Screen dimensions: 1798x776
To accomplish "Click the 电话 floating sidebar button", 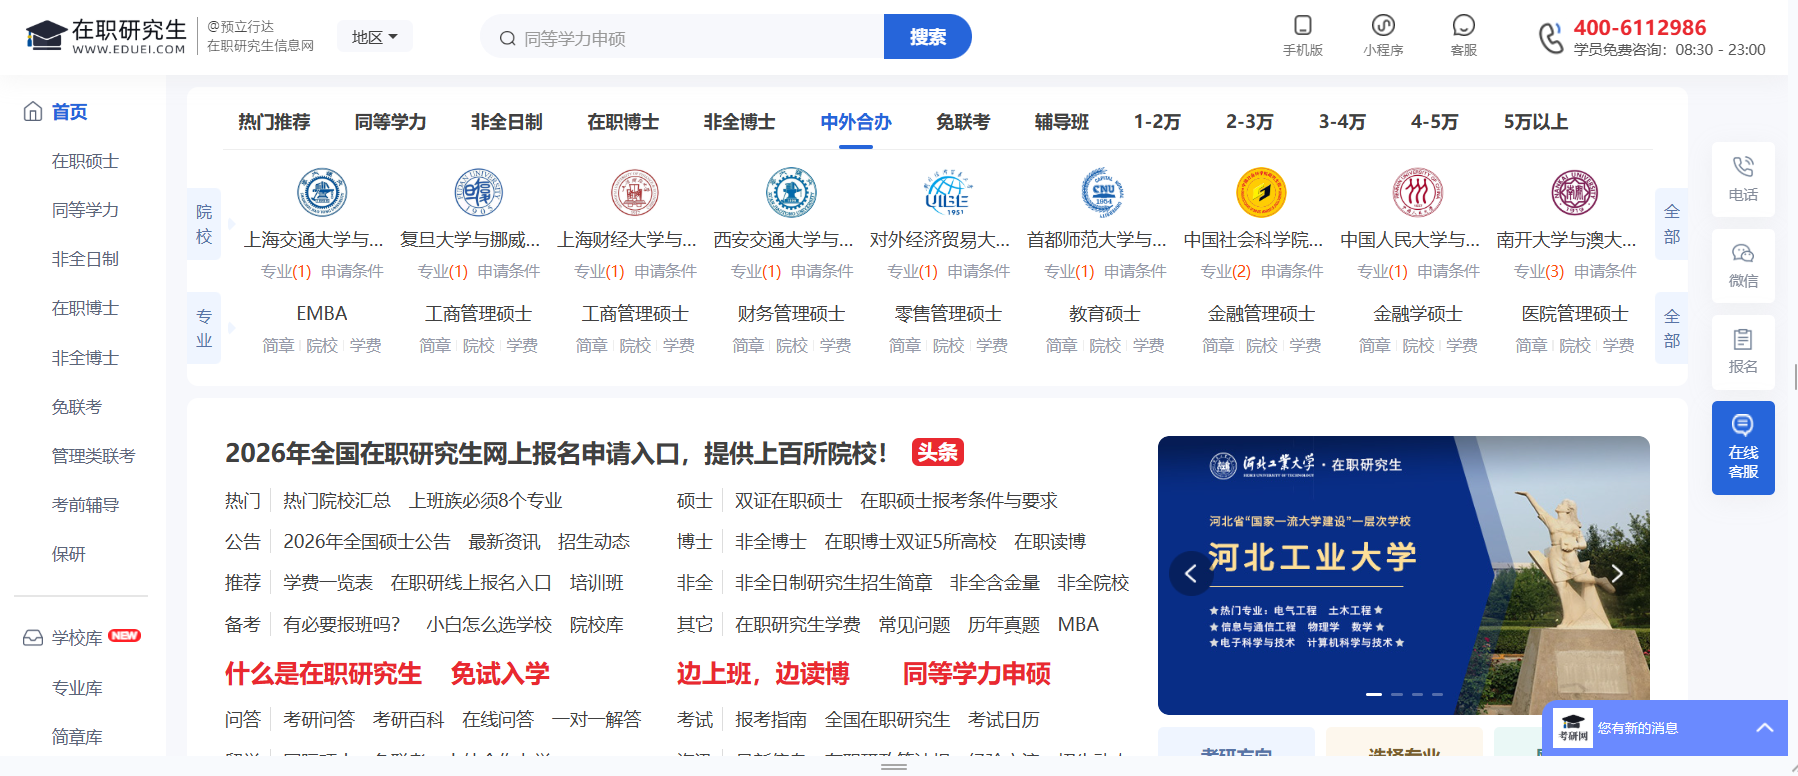I will (x=1743, y=179).
